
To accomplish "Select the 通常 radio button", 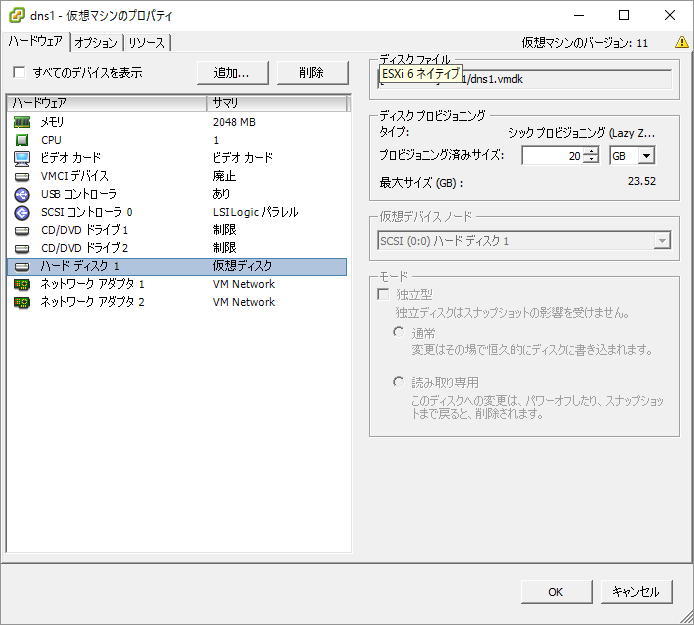I will click(x=399, y=332).
